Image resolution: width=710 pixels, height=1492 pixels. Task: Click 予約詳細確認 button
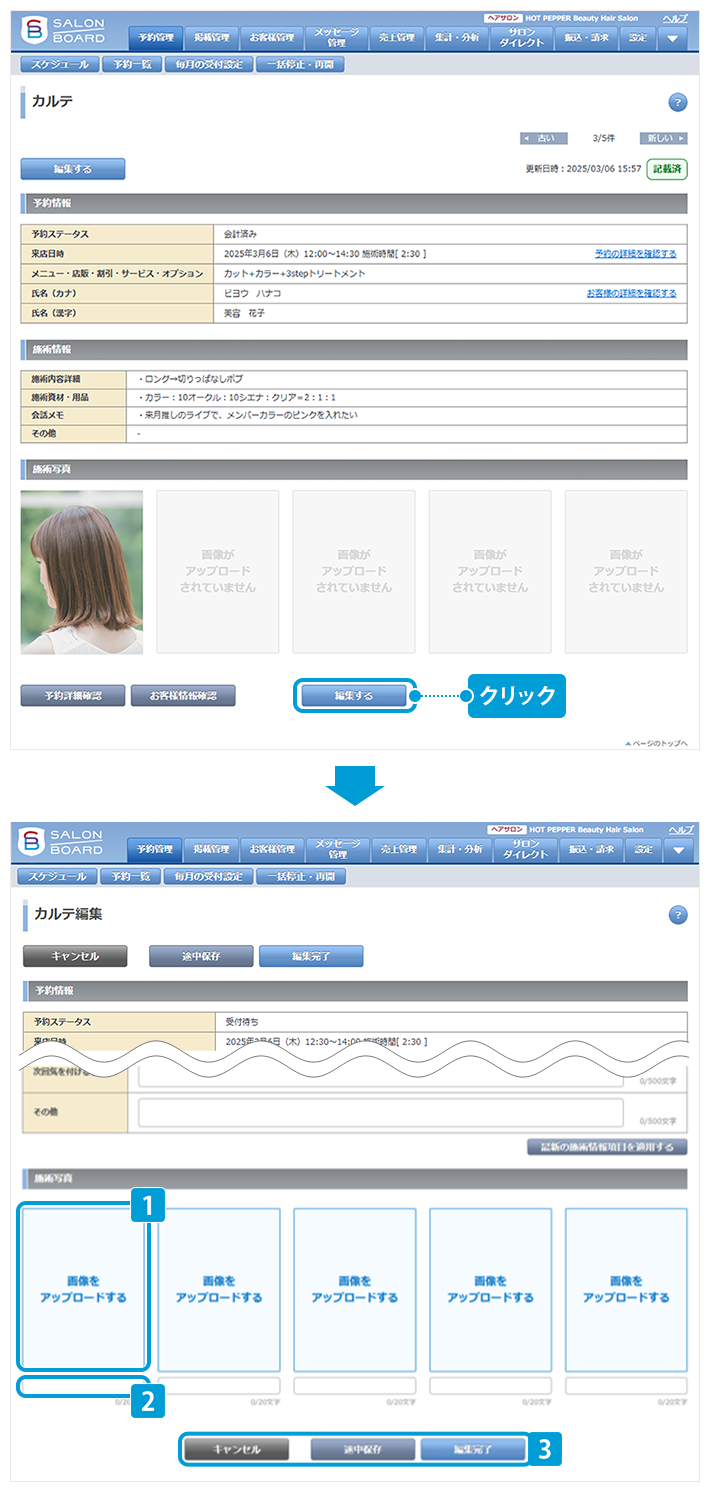point(74,696)
